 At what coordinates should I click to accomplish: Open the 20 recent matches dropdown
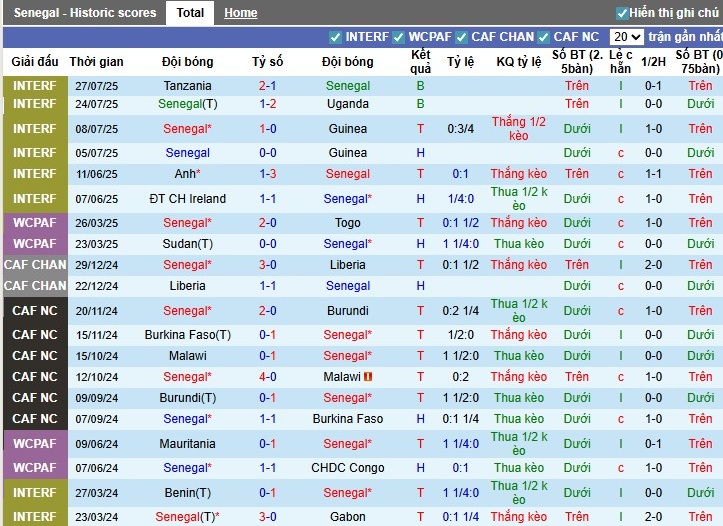(627, 37)
